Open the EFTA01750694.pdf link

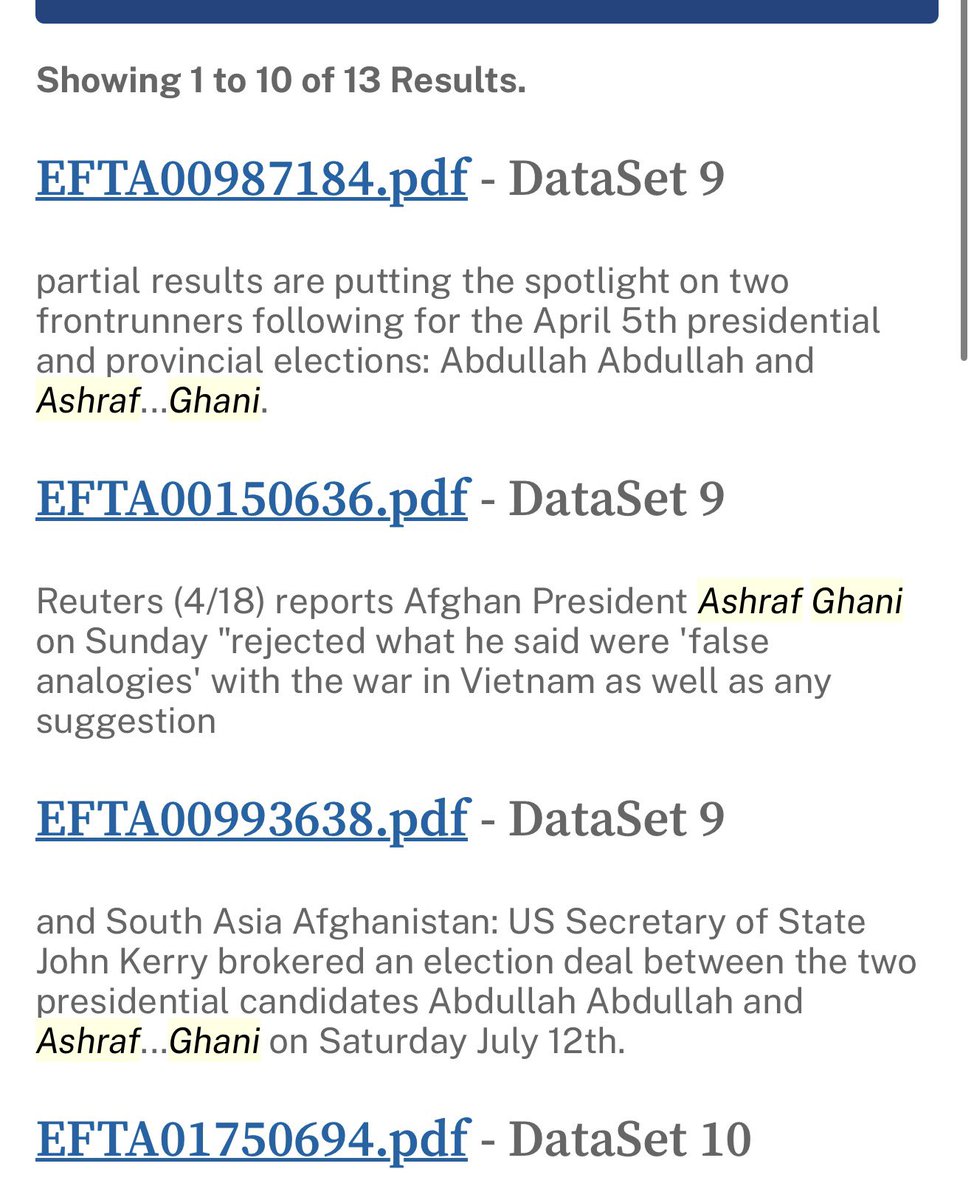pos(252,1139)
